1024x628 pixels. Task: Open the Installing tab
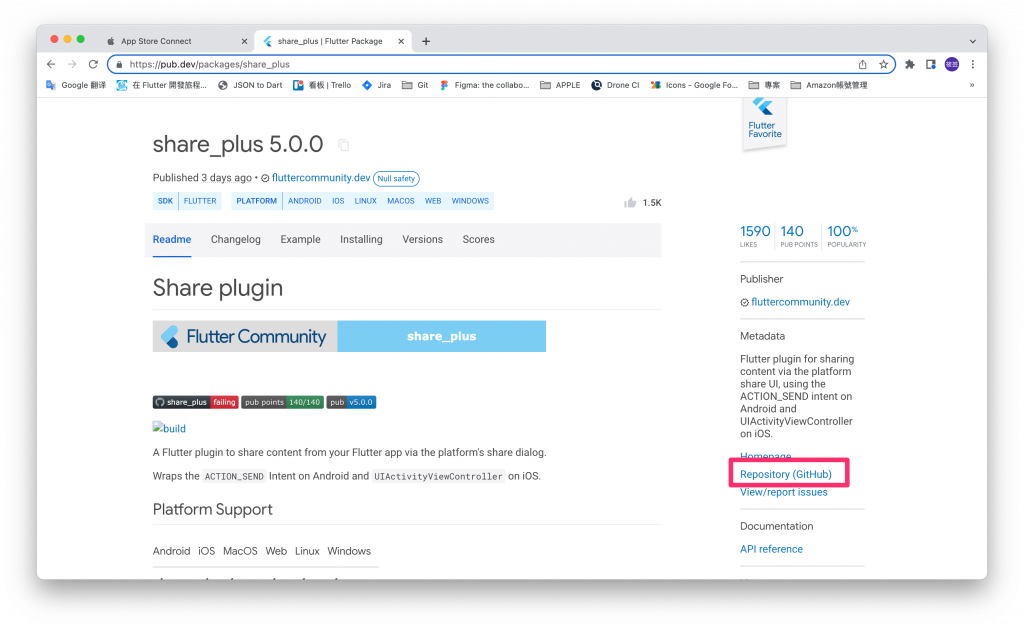pyautogui.click(x=361, y=240)
